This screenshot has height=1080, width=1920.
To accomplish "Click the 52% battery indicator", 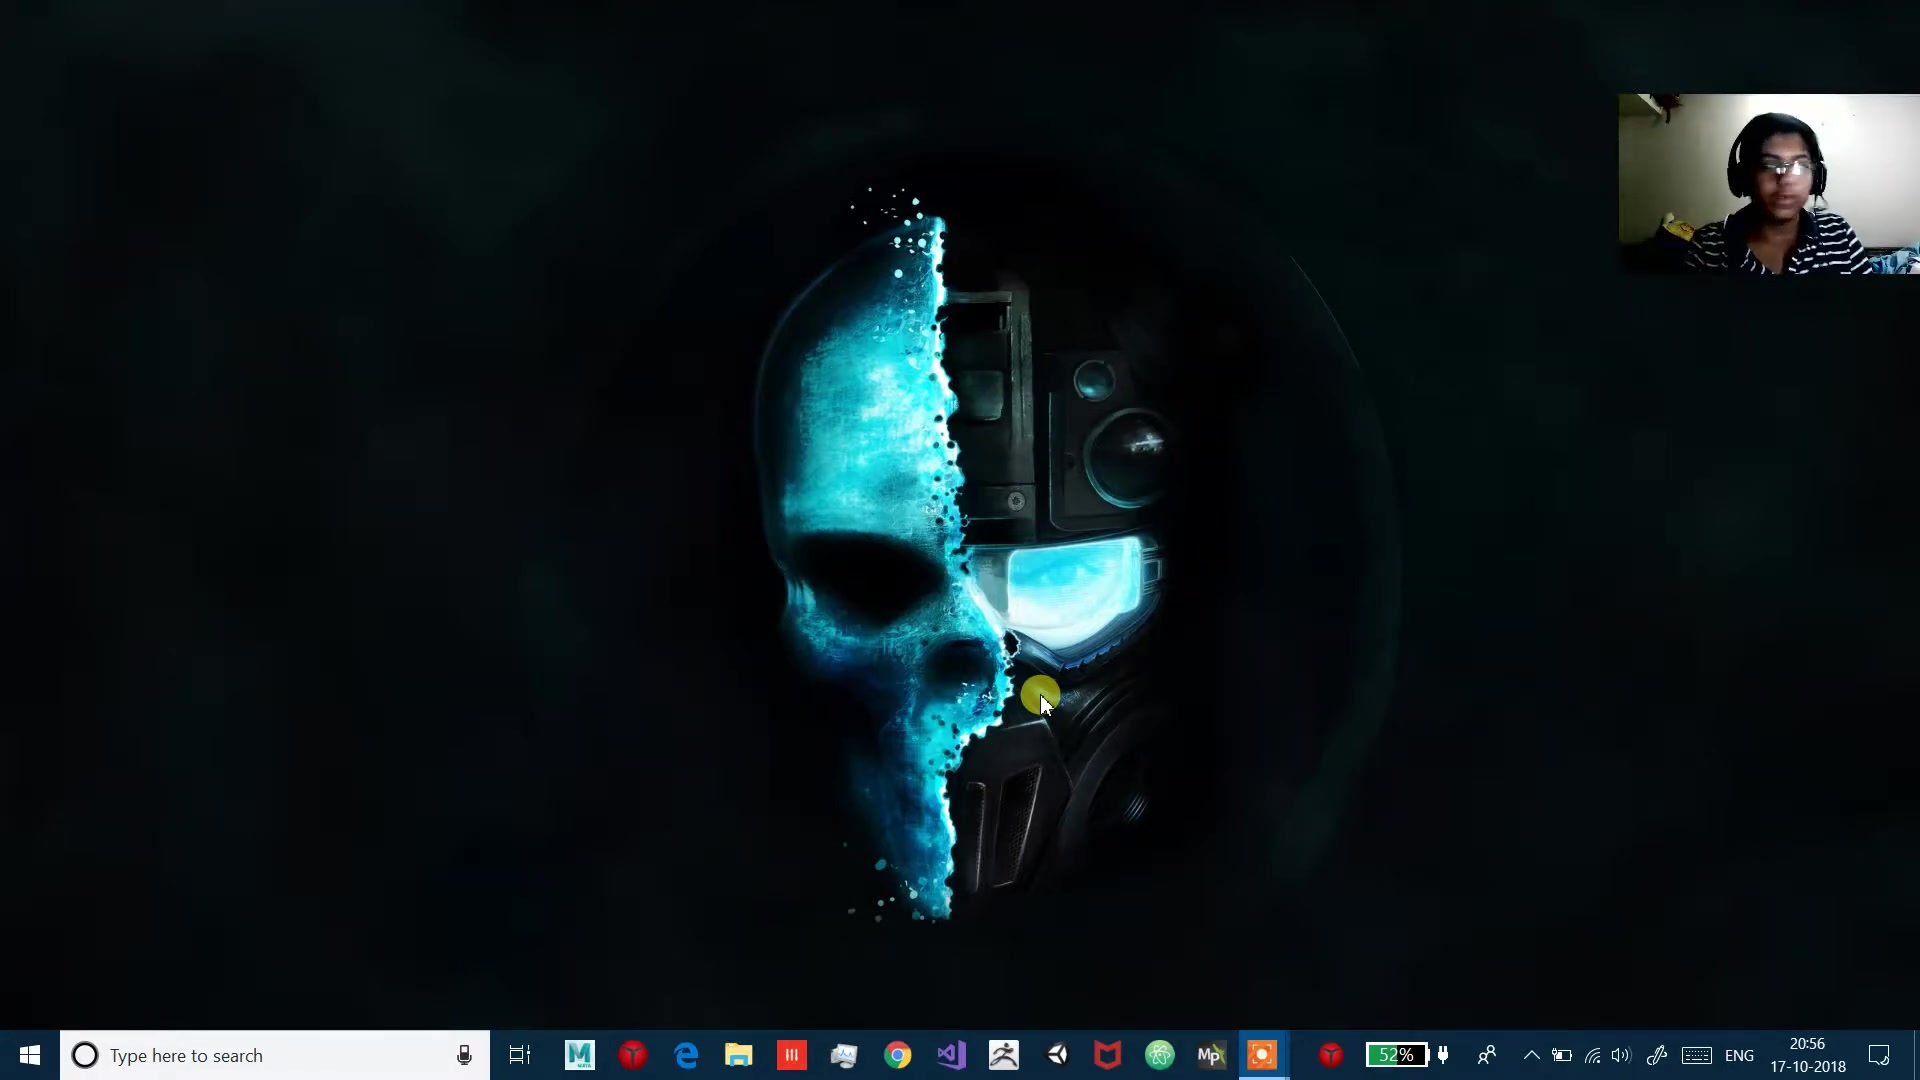I will (1396, 1055).
